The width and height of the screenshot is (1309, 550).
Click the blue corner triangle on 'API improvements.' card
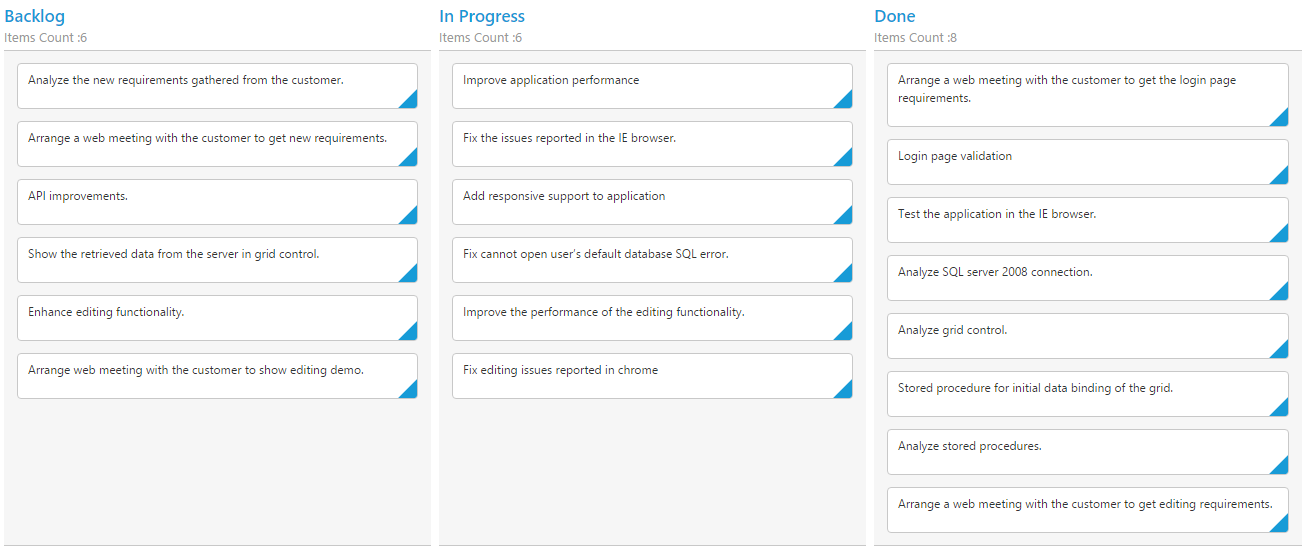click(x=411, y=218)
